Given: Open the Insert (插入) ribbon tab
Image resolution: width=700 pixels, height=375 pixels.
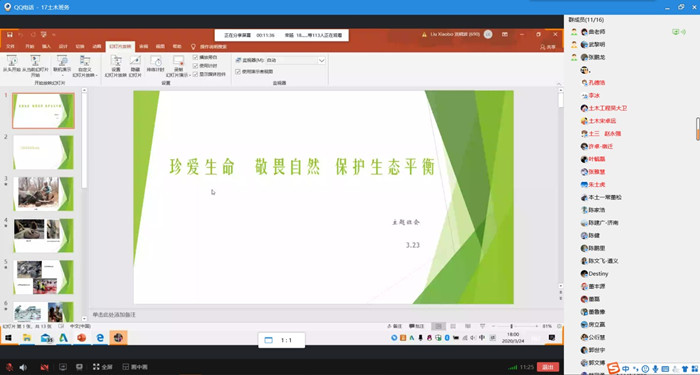Looking at the screenshot, I should point(46,46).
